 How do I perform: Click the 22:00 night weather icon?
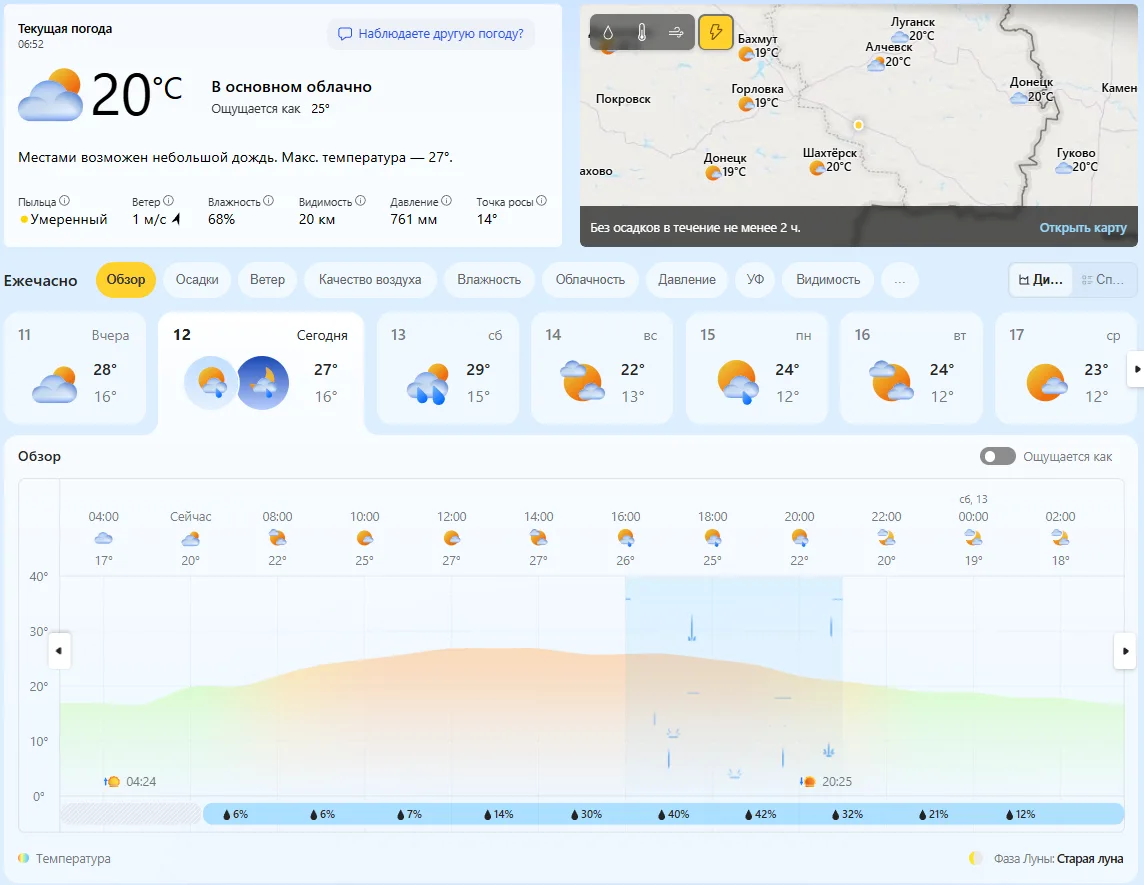(x=886, y=538)
